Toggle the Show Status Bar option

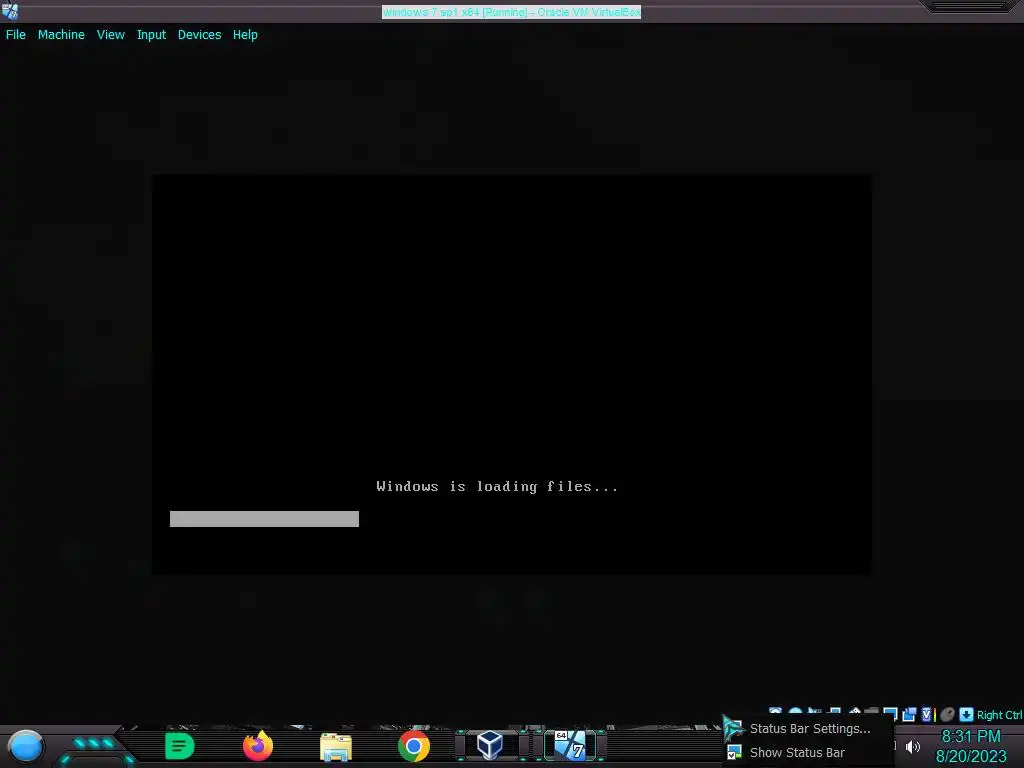[x=809, y=753]
